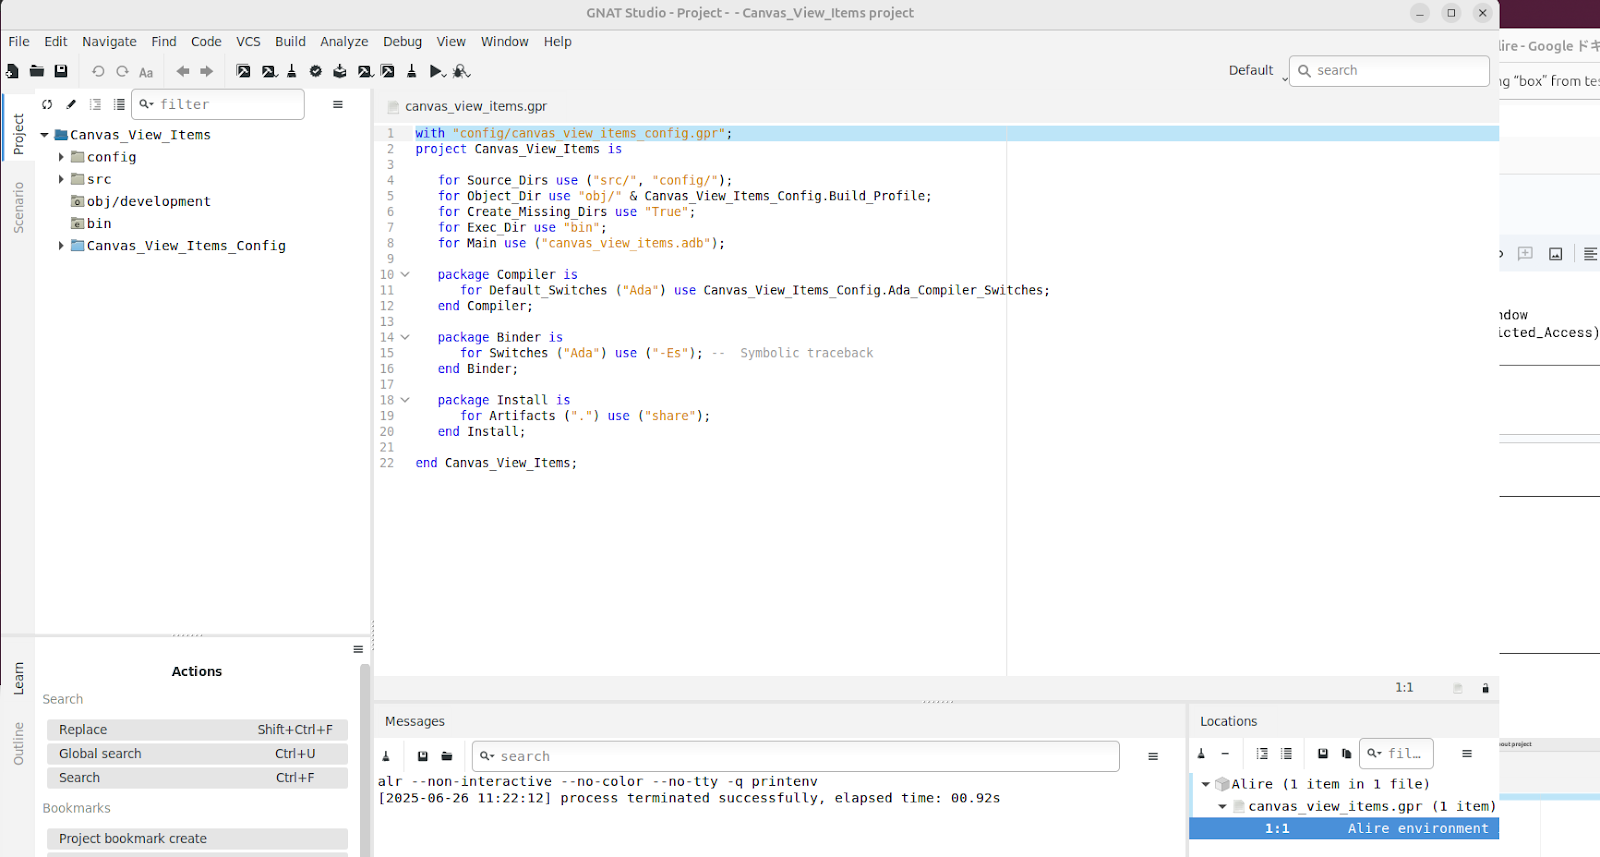Click the checkmark badge toolbar icon
1600x857 pixels.
(316, 71)
